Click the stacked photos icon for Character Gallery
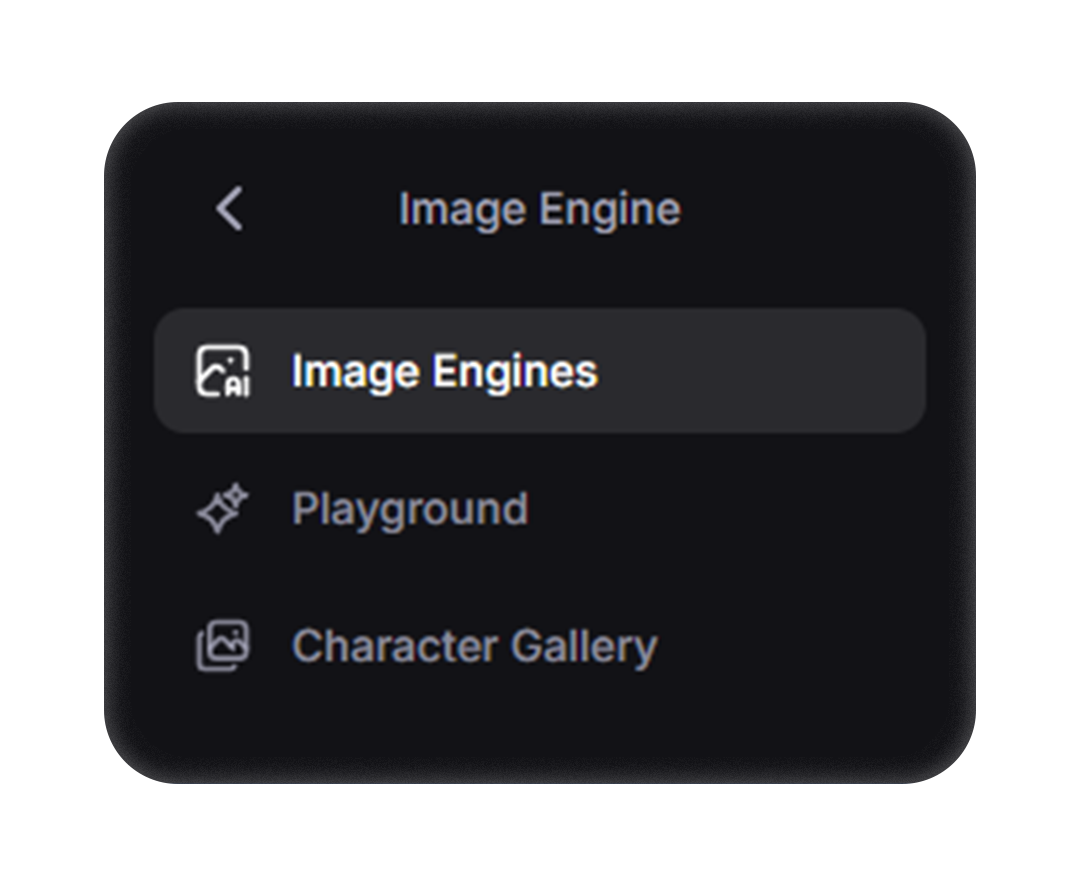This screenshot has width=1080, height=880. coord(224,645)
